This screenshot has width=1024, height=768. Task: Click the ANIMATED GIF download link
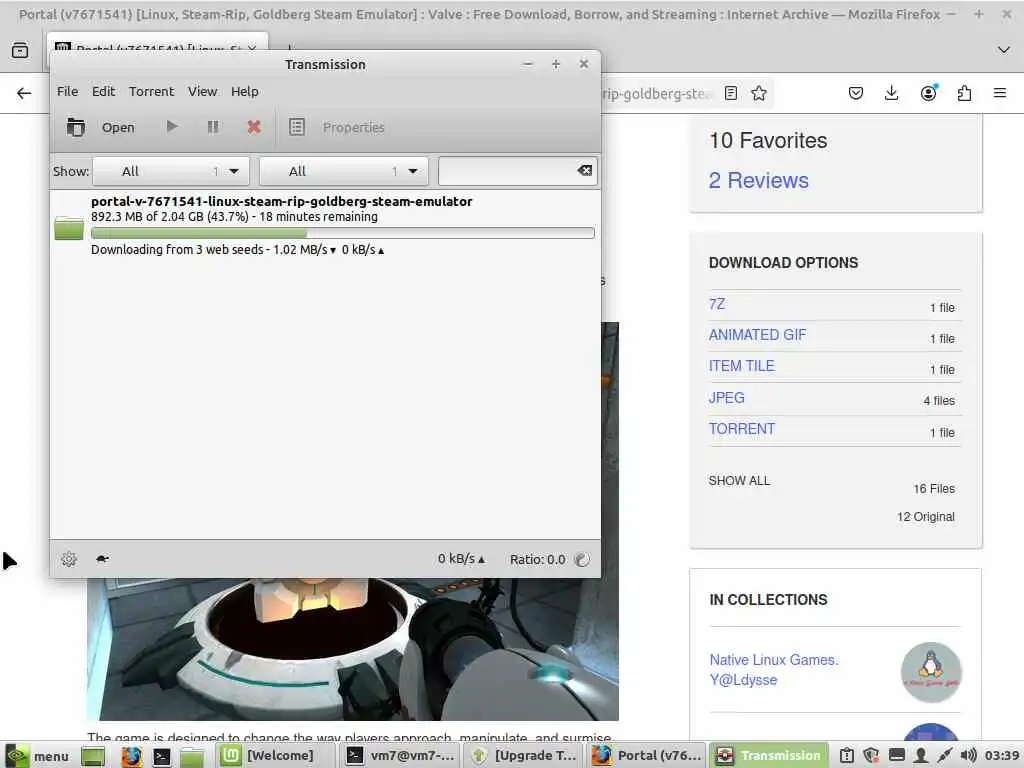(758, 335)
